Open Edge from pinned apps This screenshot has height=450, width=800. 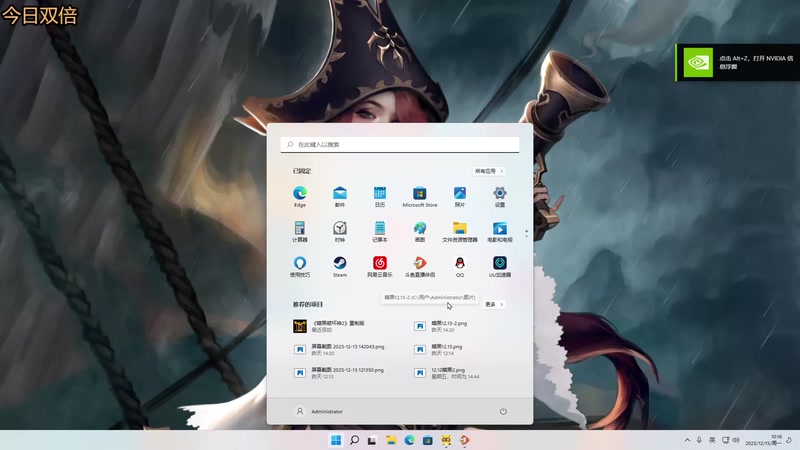(x=299, y=196)
